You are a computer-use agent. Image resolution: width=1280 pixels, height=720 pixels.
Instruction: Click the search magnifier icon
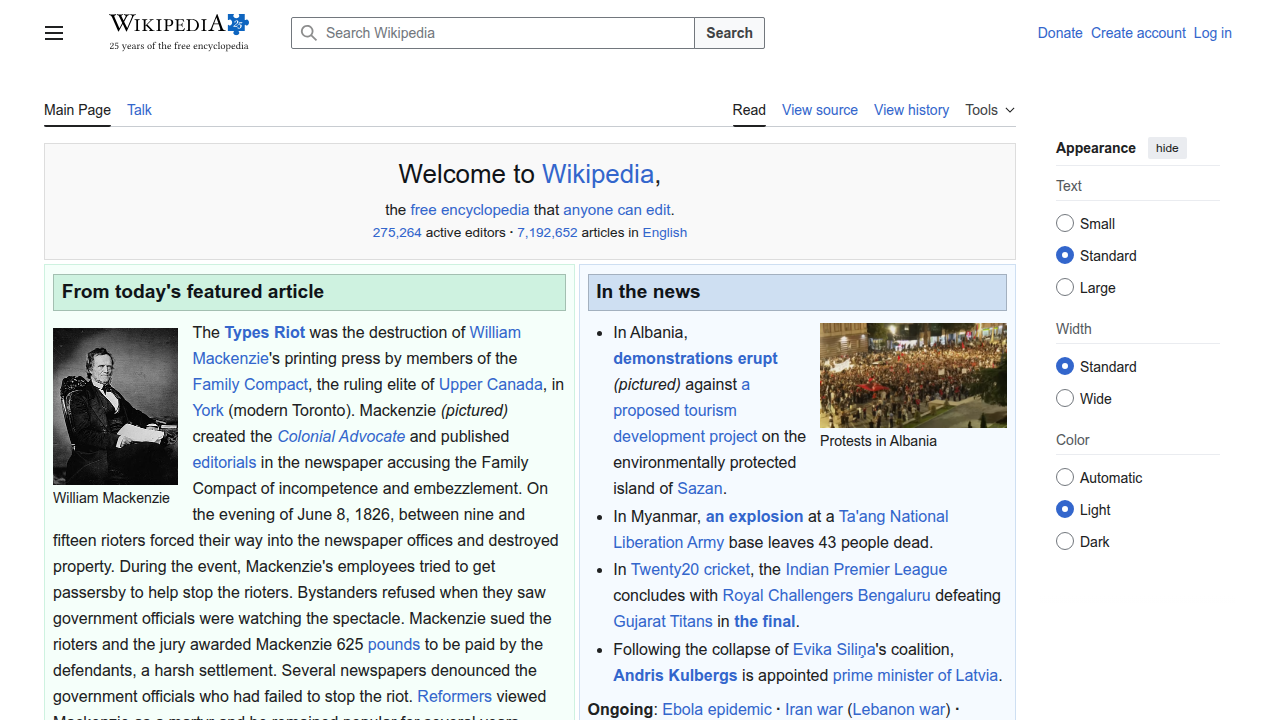[310, 33]
